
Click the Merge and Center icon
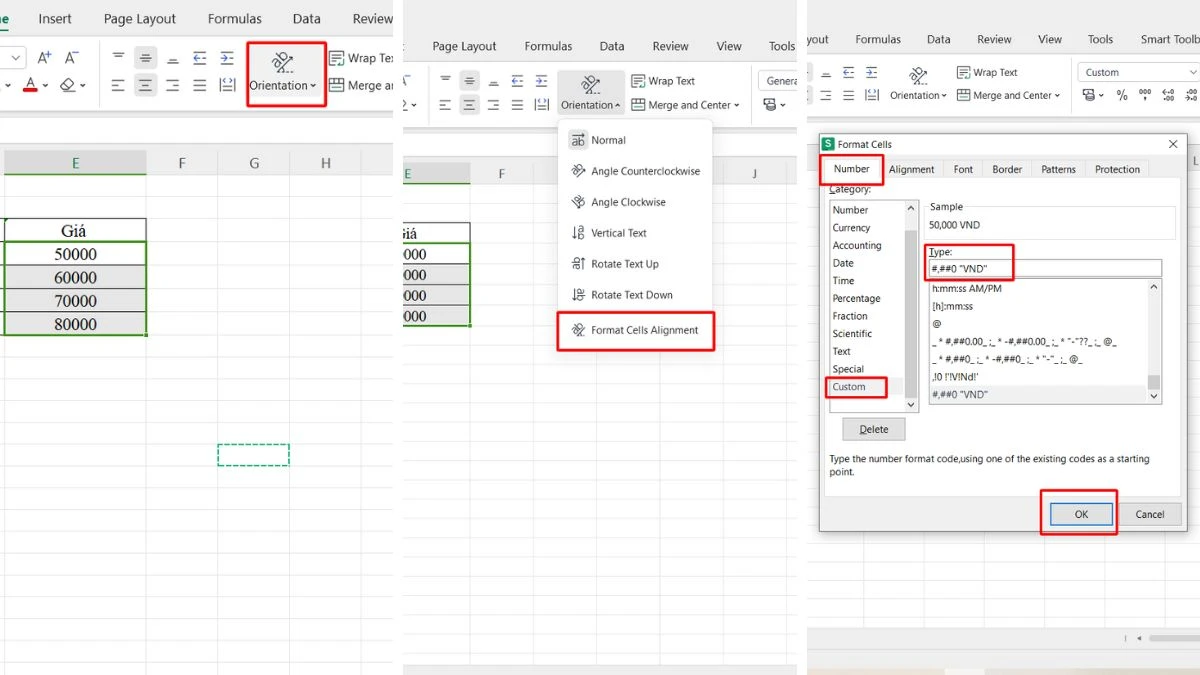tap(640, 104)
